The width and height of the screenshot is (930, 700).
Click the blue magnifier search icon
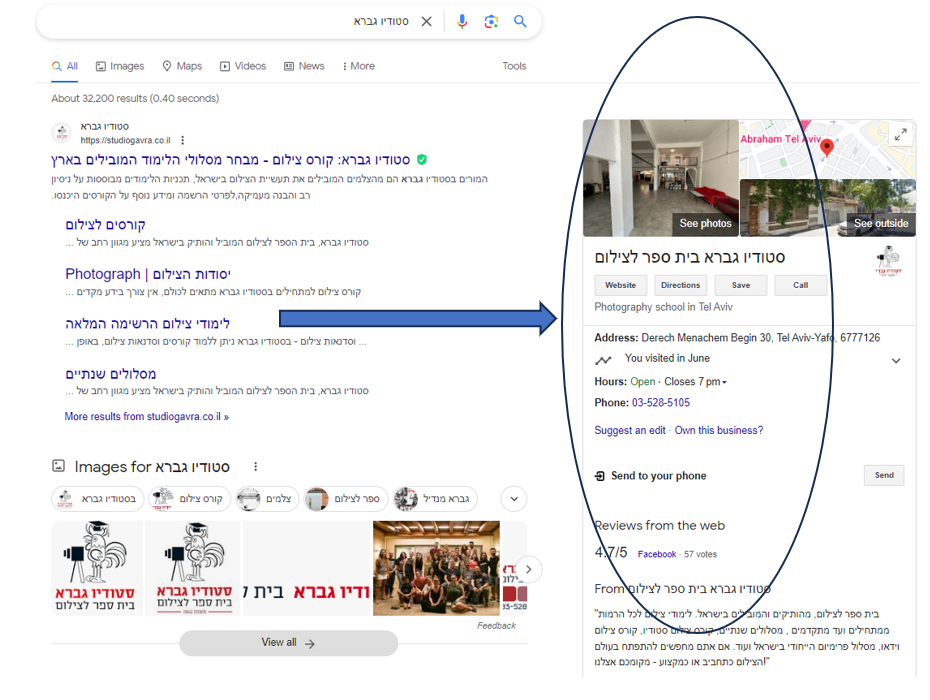(x=520, y=21)
